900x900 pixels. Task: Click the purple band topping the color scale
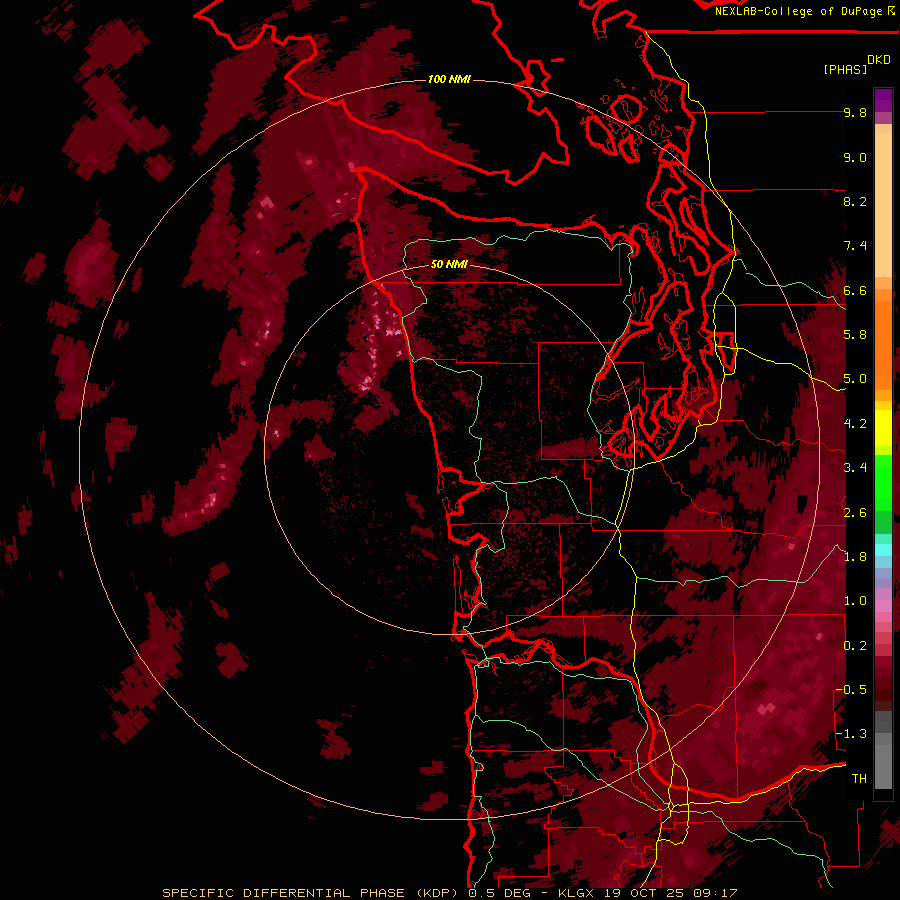coord(883,100)
